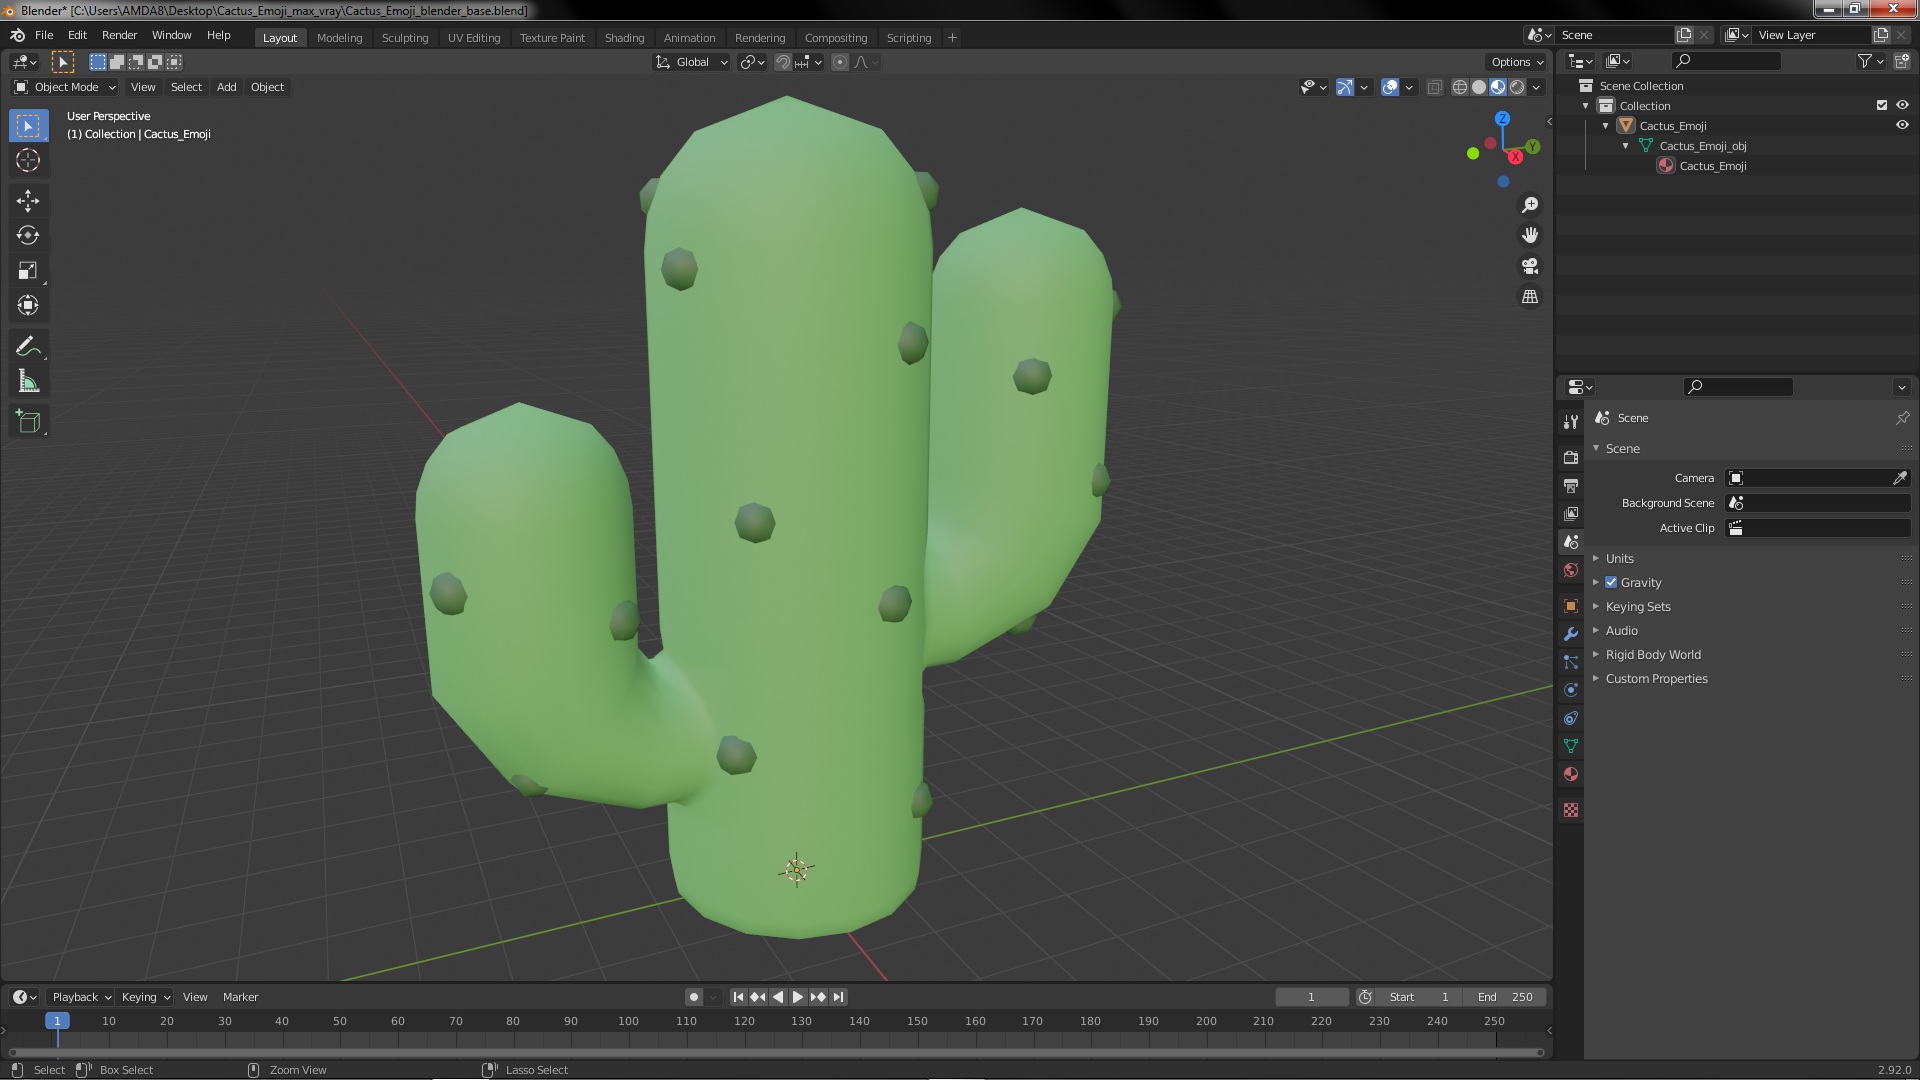Click the pan view hand icon

click(x=1530, y=236)
